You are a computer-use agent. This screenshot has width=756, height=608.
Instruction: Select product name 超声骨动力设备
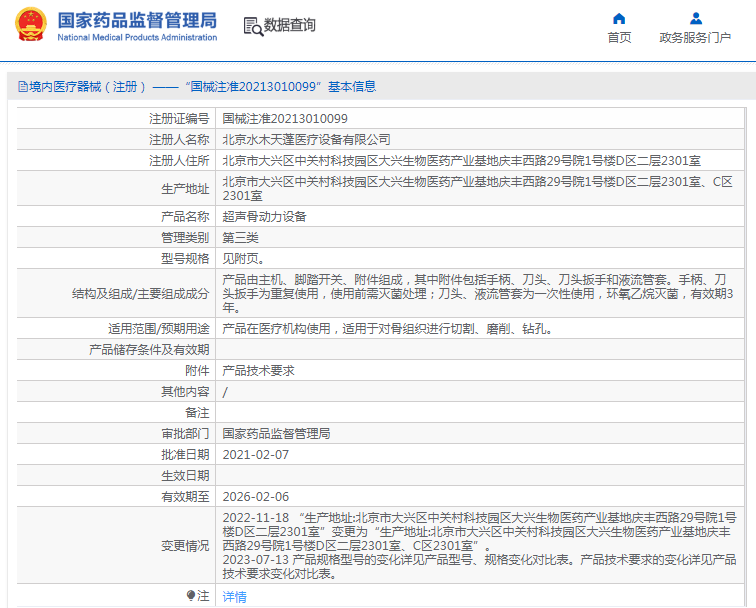[264, 216]
